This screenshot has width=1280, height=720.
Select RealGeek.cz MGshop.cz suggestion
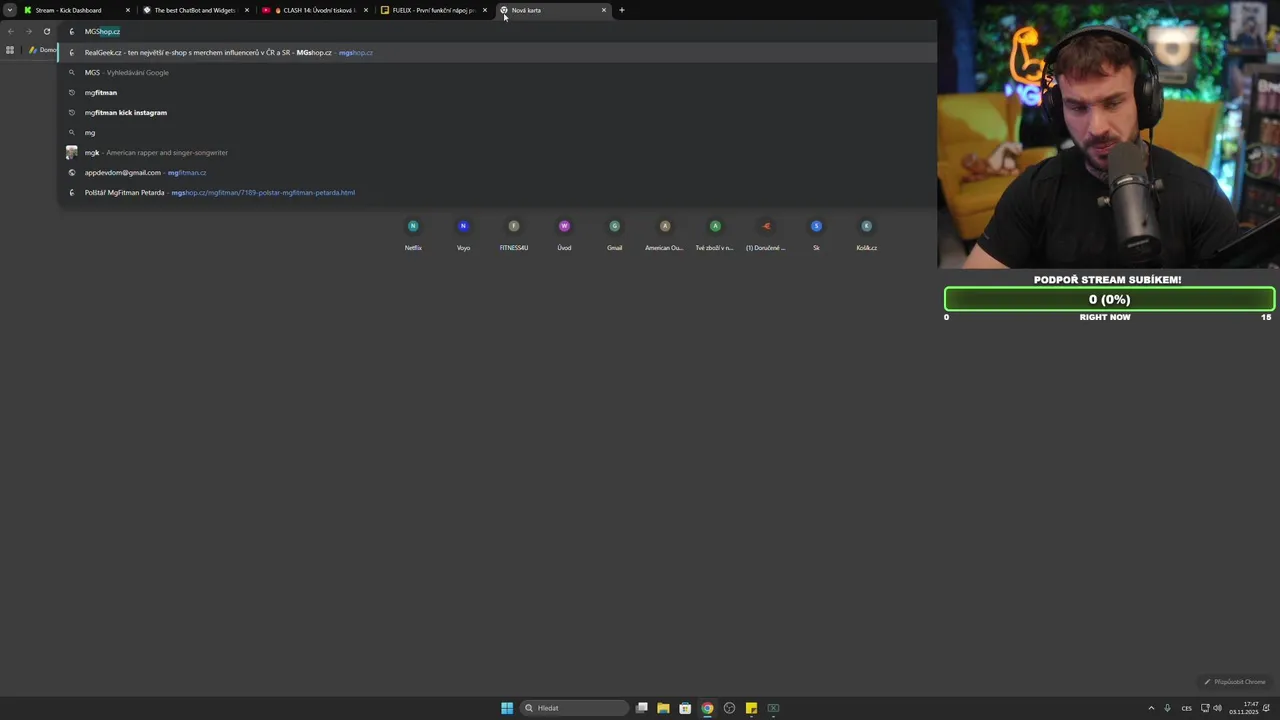pyautogui.click(x=497, y=52)
